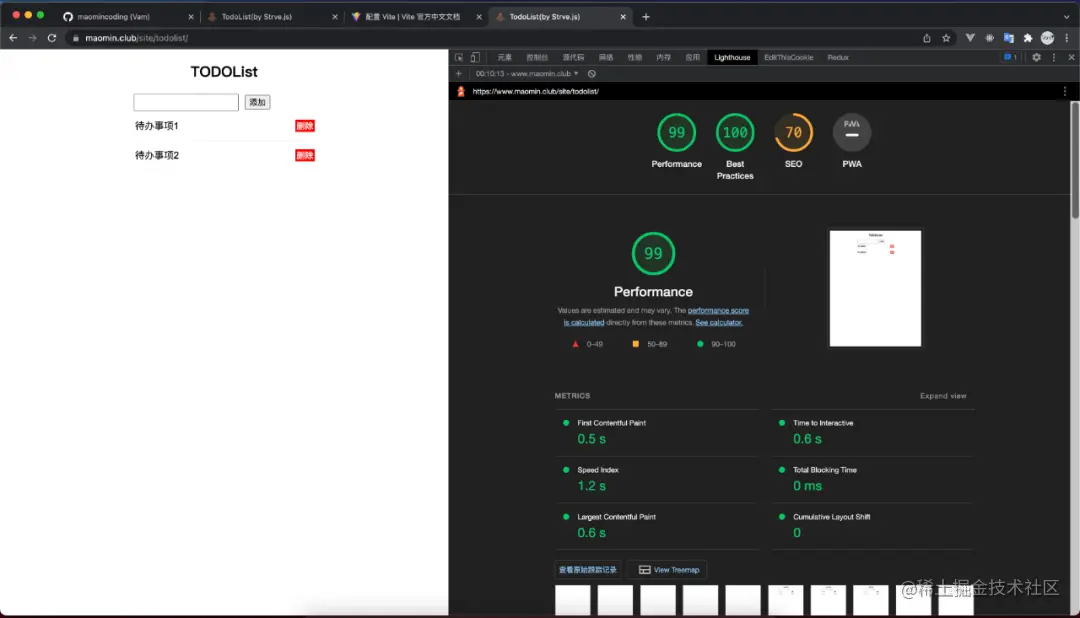Open the See calculator link
The width and height of the screenshot is (1080, 618).
(718, 322)
